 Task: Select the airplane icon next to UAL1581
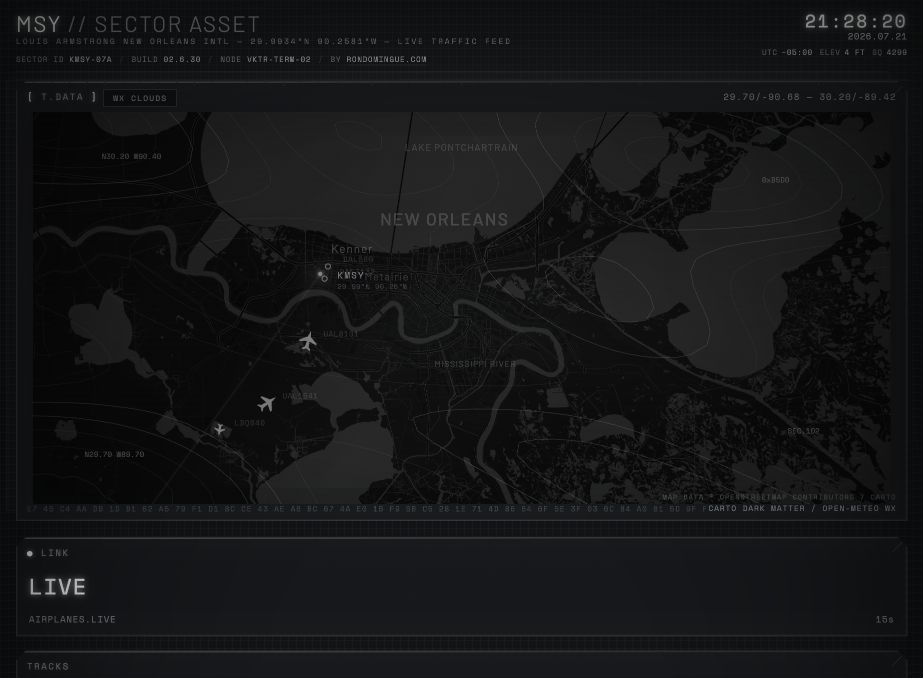click(x=266, y=404)
